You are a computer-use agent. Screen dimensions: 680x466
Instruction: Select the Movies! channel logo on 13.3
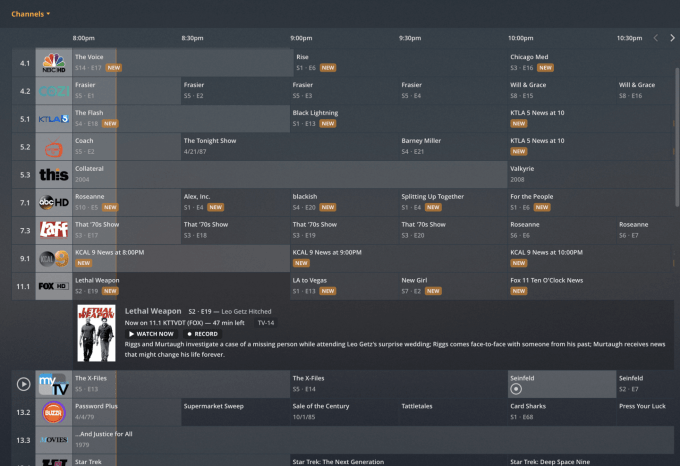54,440
